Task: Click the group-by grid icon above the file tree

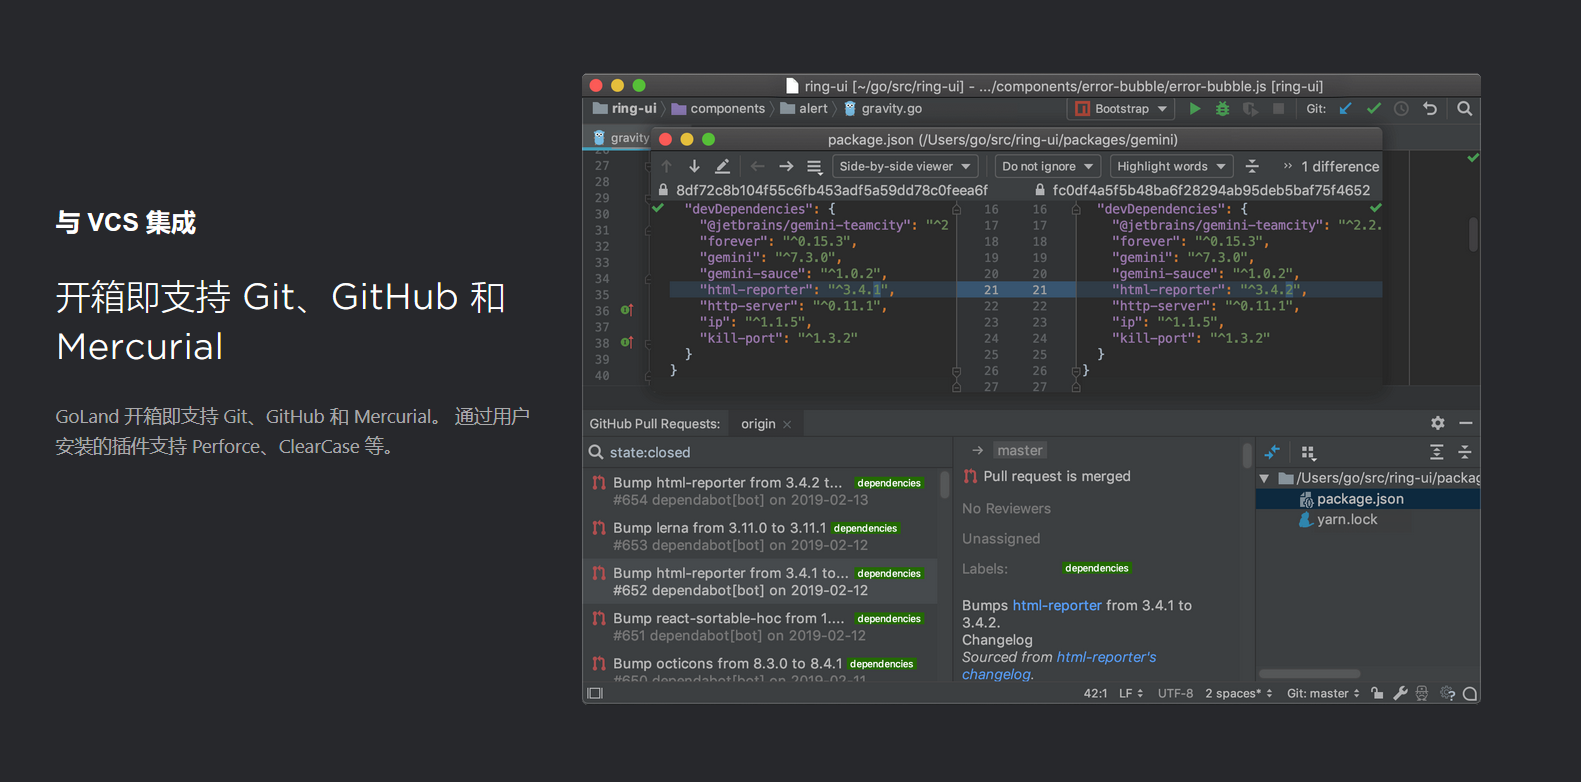Action: [x=1308, y=452]
